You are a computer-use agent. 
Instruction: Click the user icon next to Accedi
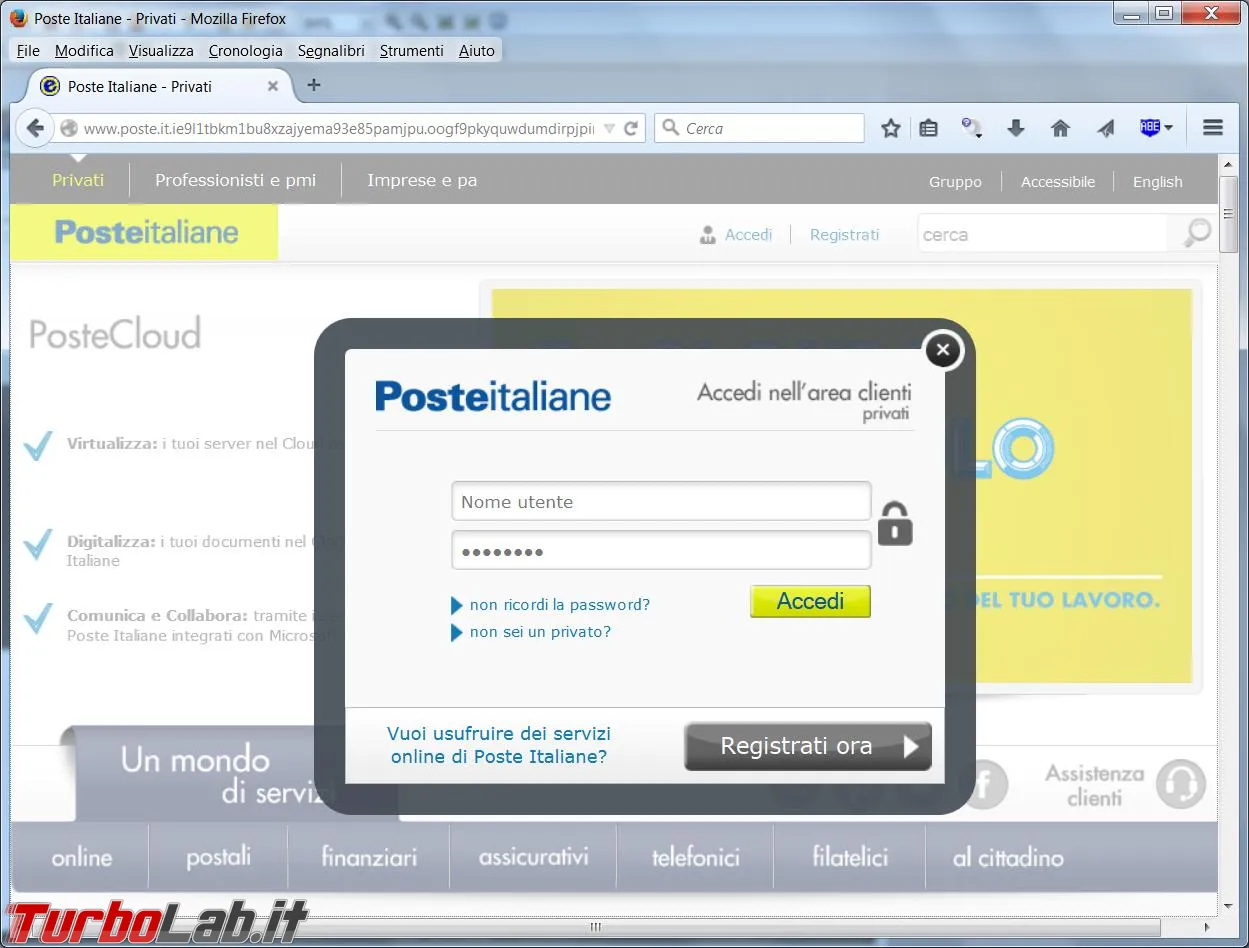[708, 235]
